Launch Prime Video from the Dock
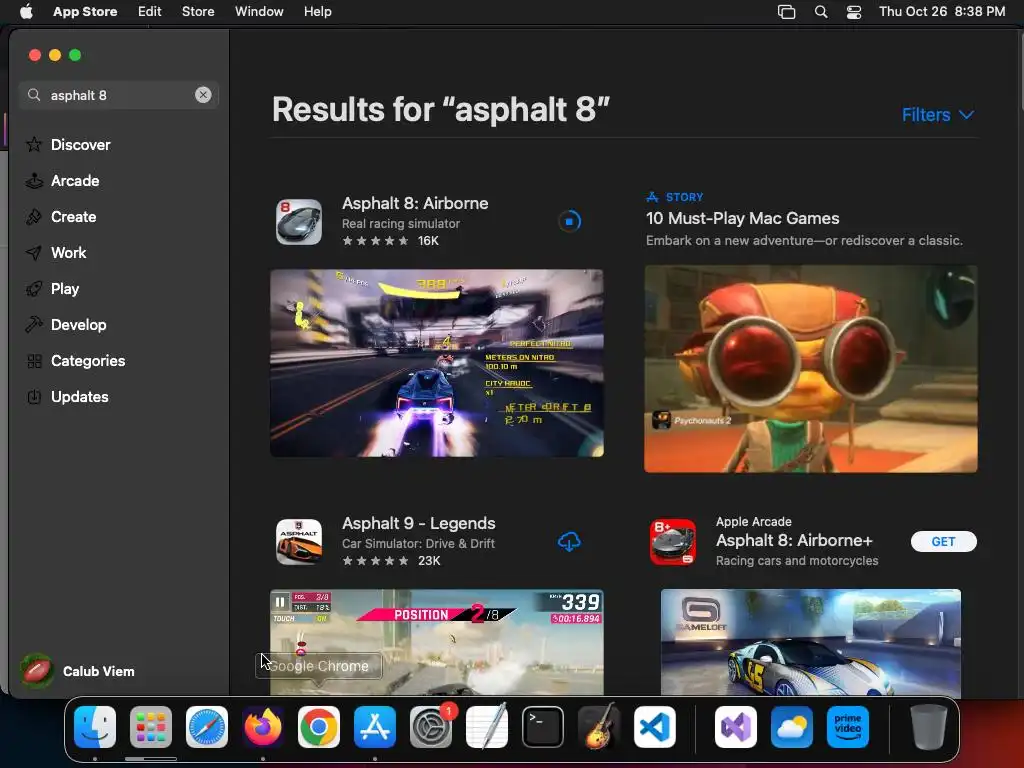 tap(848, 727)
